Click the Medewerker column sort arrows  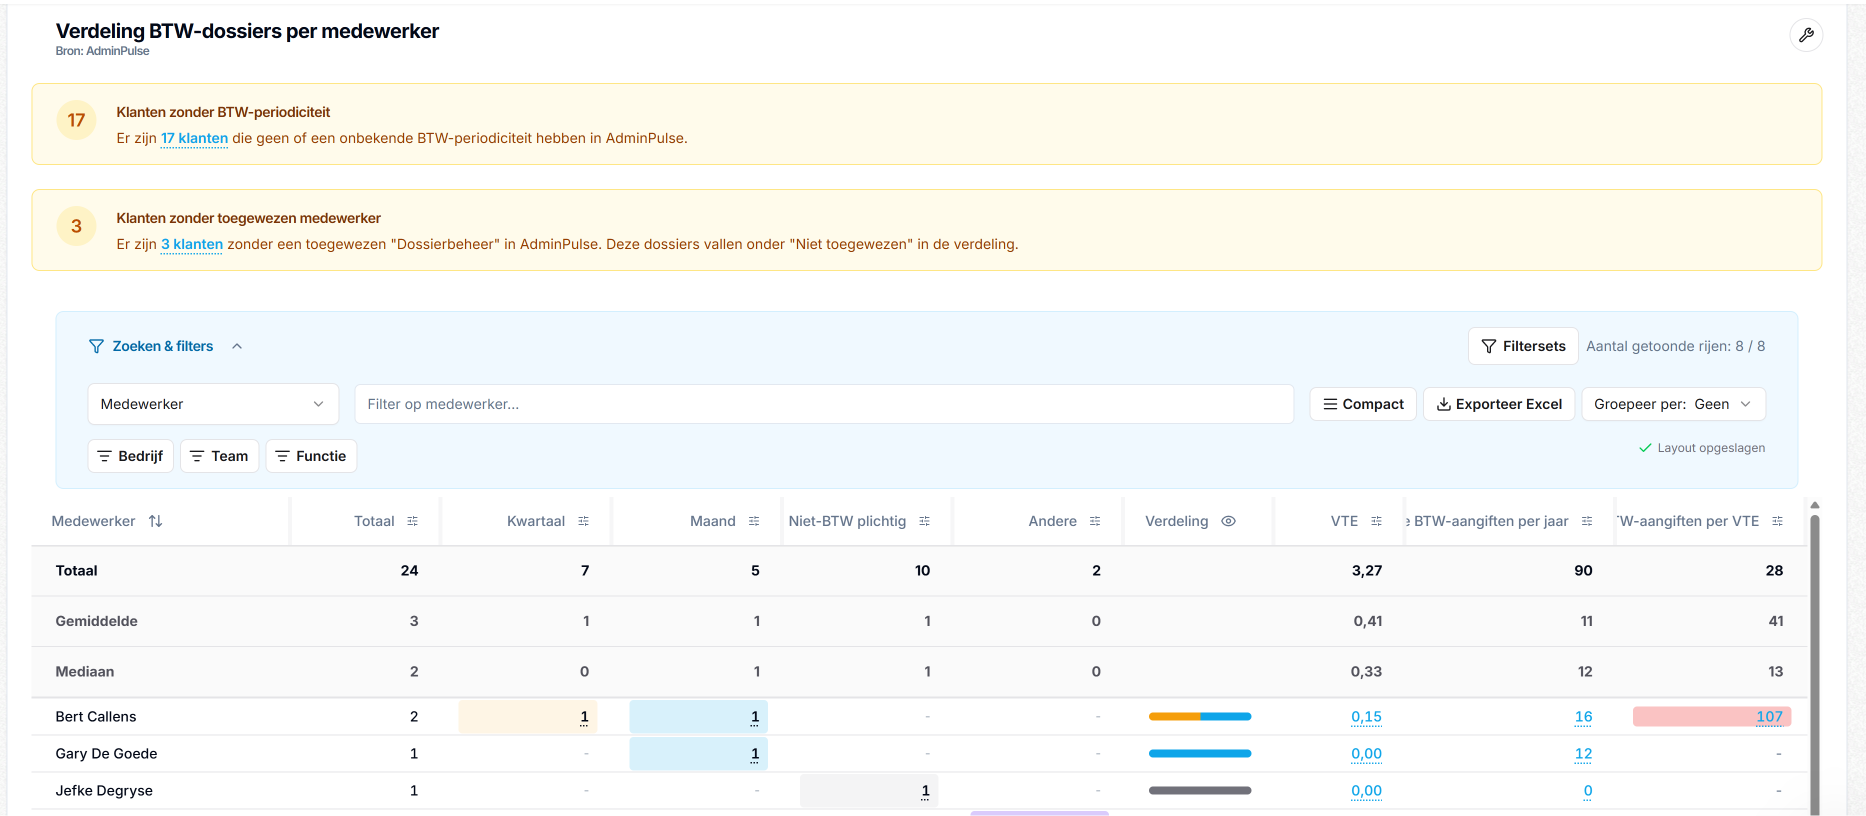coord(155,521)
